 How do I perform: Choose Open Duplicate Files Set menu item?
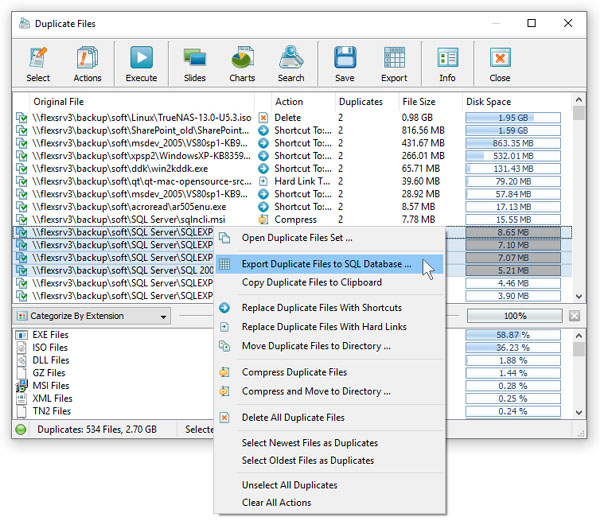[x=329, y=238]
